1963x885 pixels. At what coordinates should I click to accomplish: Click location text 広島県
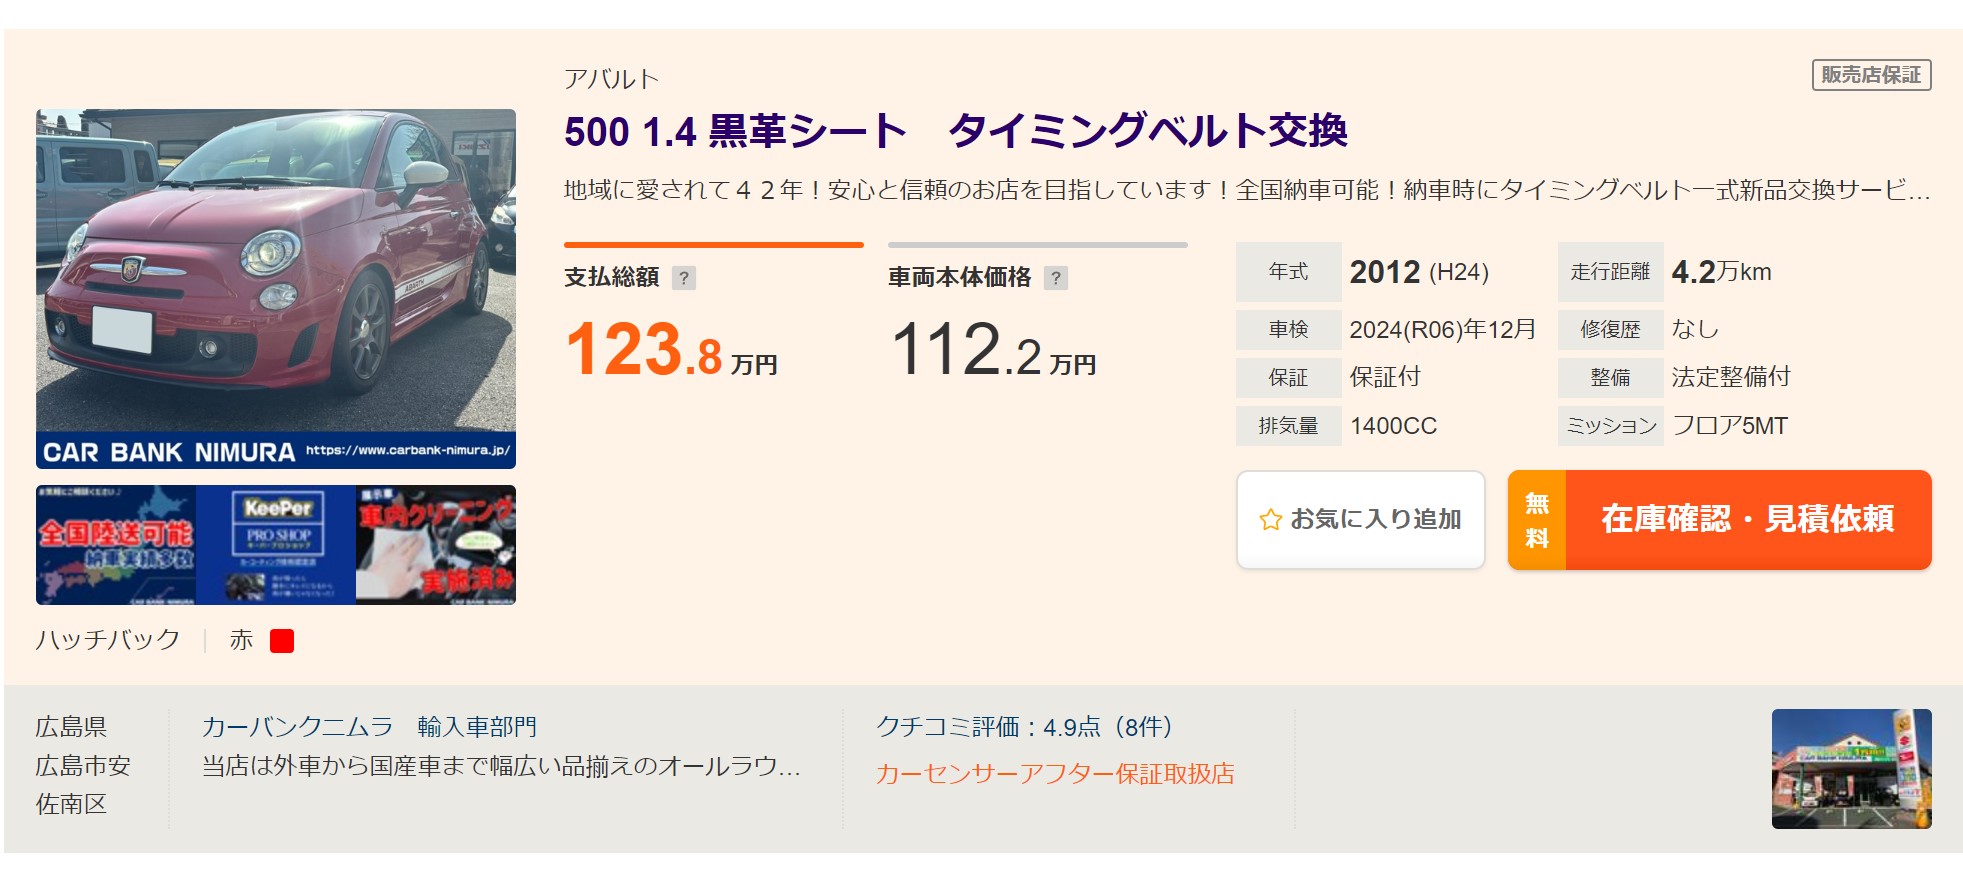pos(71,727)
